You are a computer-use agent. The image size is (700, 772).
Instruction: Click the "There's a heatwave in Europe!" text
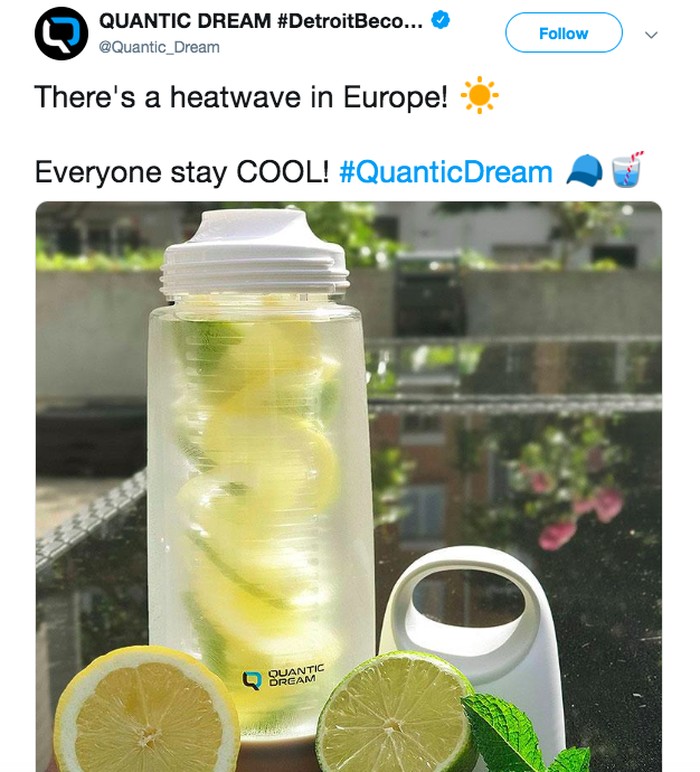(x=241, y=98)
